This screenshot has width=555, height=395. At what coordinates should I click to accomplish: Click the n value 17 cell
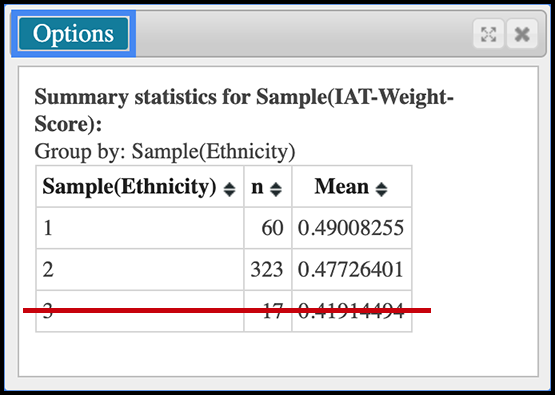(268, 311)
